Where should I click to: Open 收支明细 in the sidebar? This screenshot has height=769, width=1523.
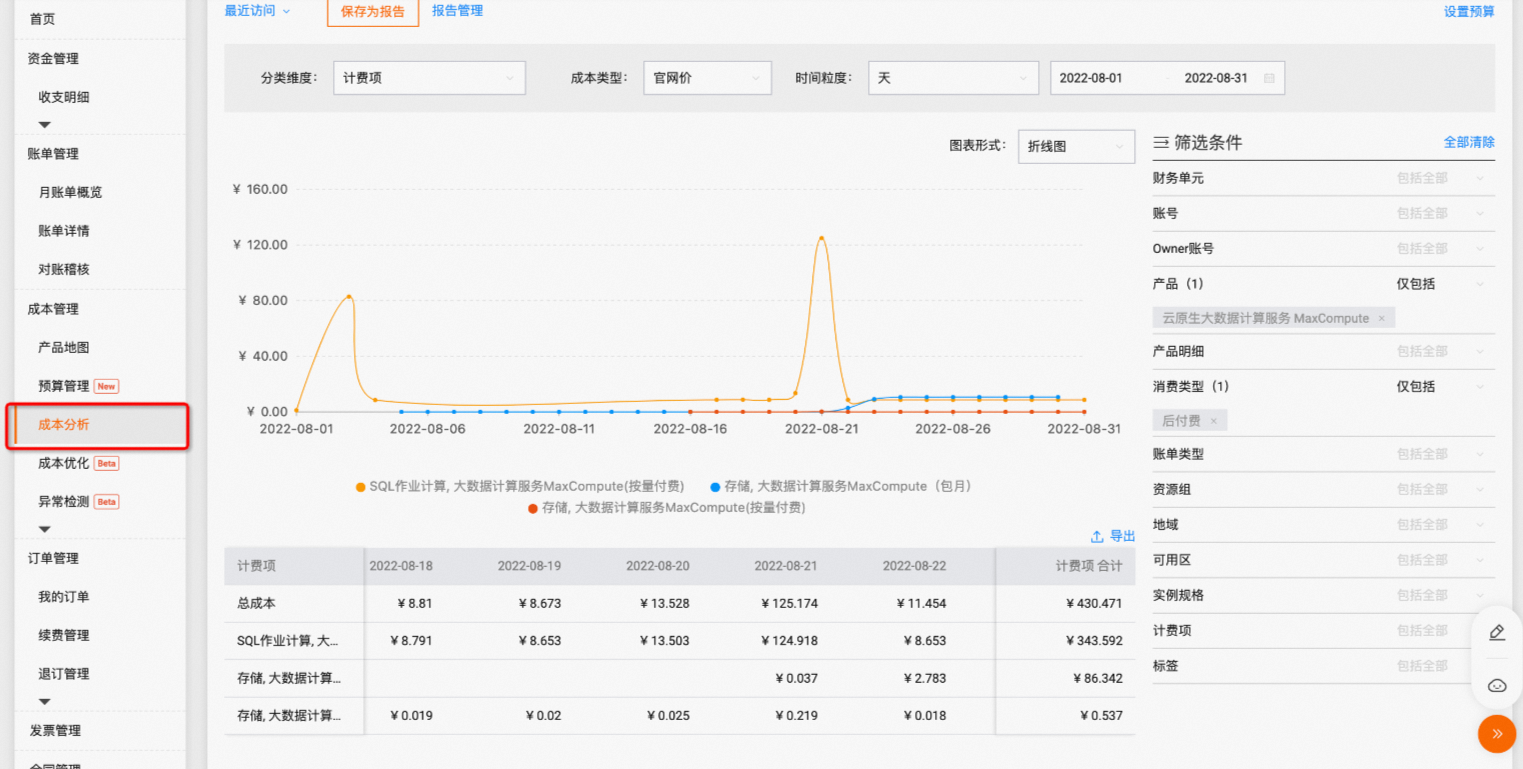tap(64, 97)
